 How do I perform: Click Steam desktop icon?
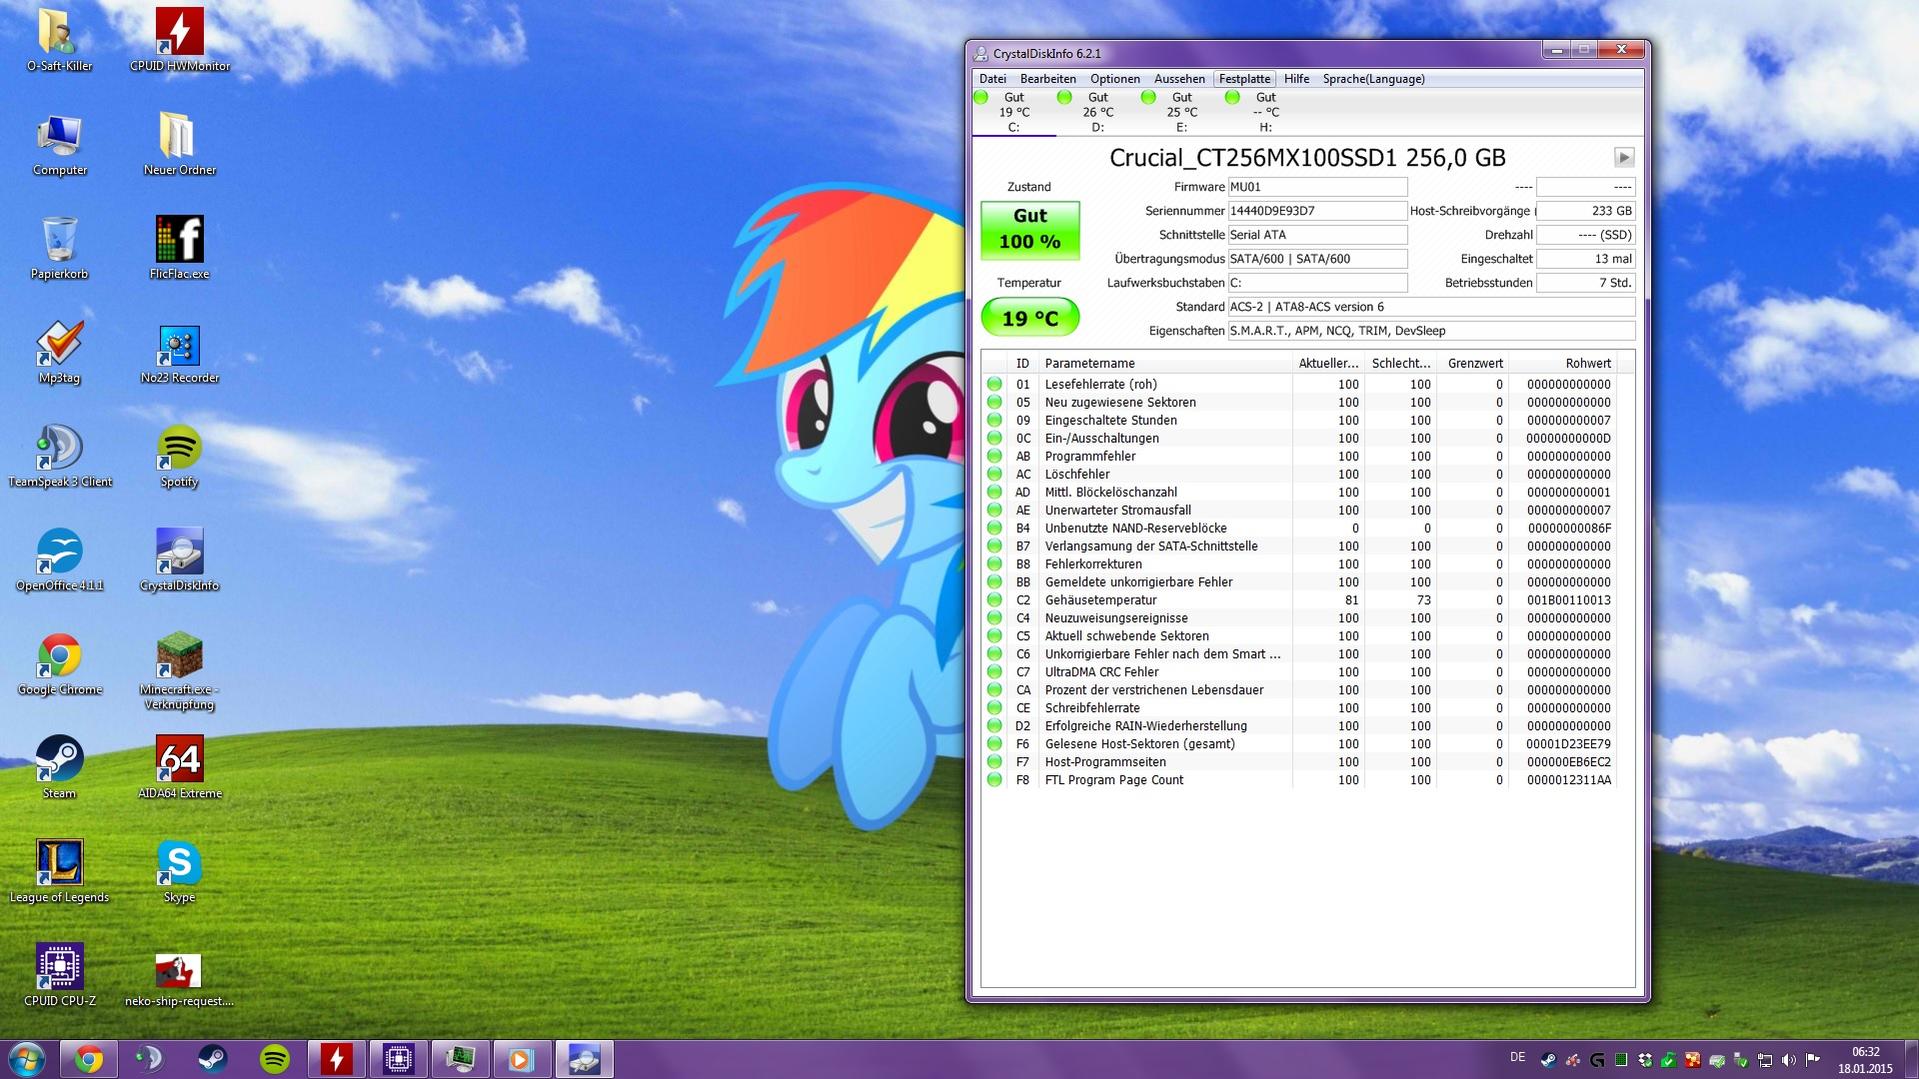point(59,768)
